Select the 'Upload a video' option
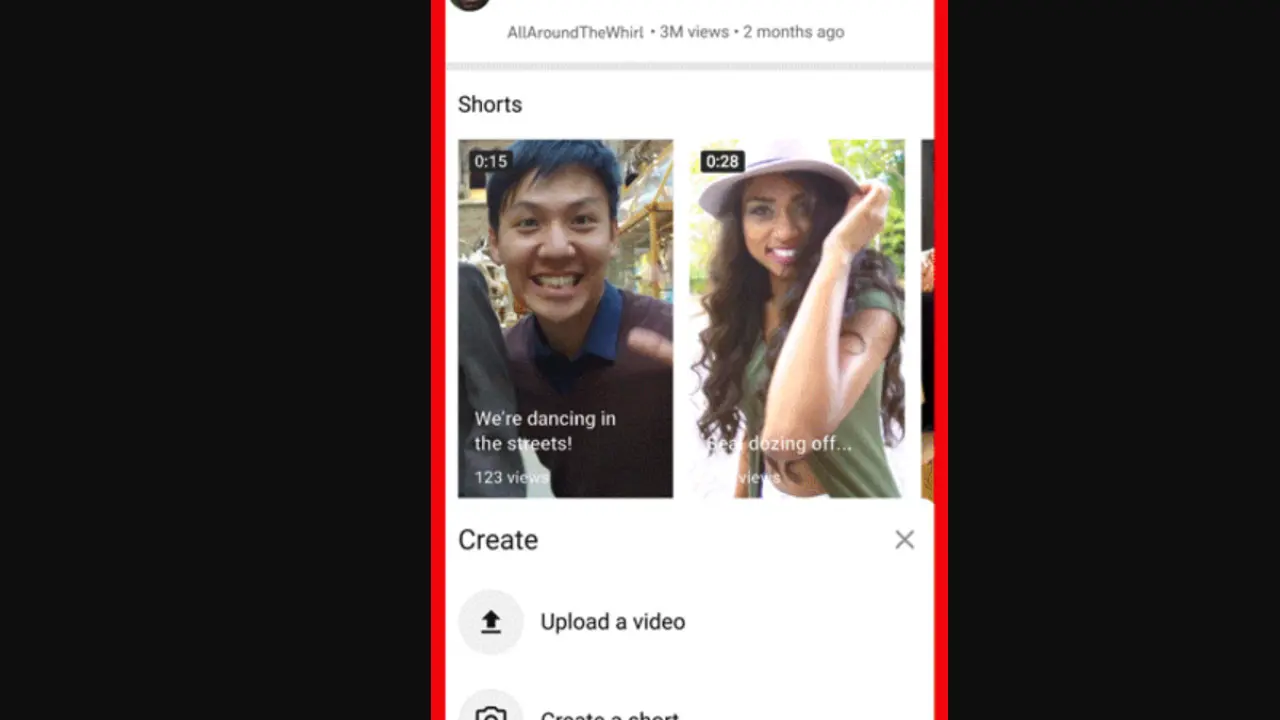The image size is (1280, 720). [x=612, y=622]
